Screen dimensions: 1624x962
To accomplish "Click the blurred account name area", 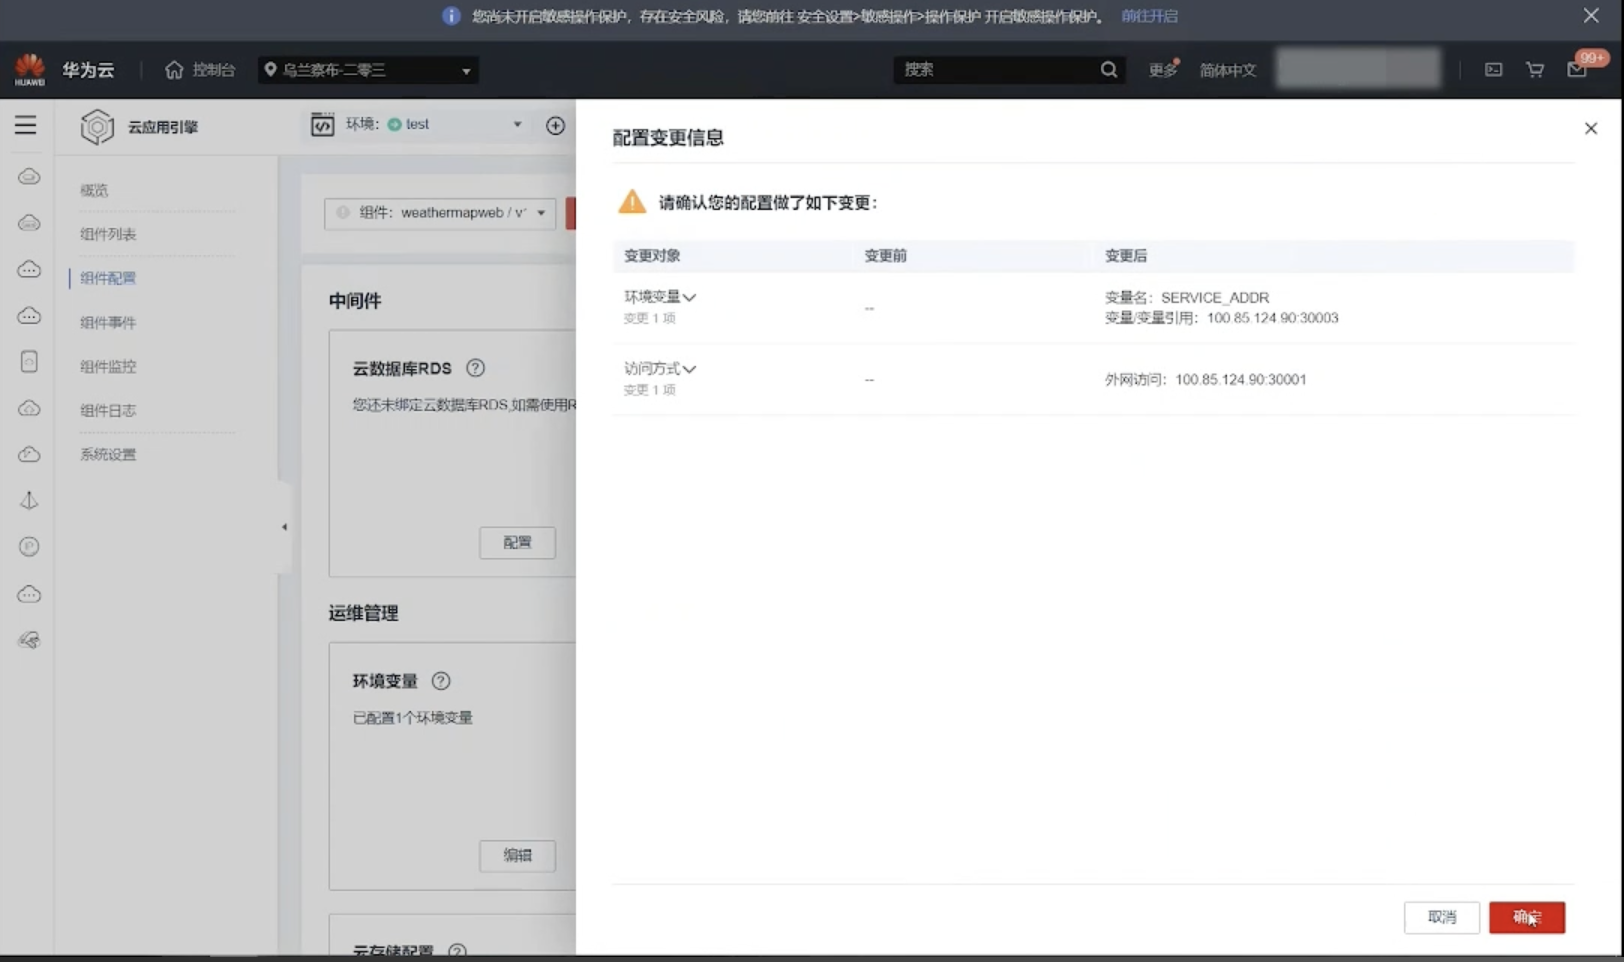I will [1358, 69].
